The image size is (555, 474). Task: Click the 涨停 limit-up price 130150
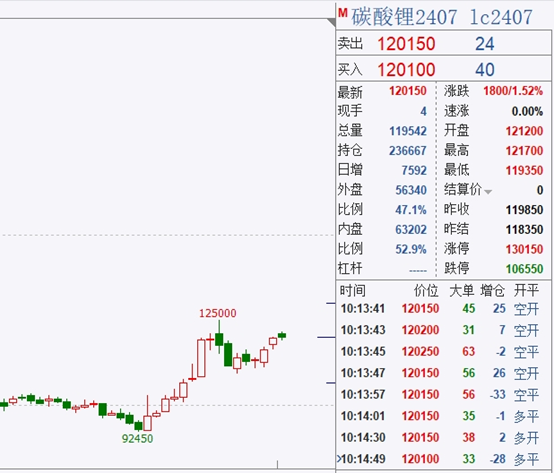tap(524, 249)
